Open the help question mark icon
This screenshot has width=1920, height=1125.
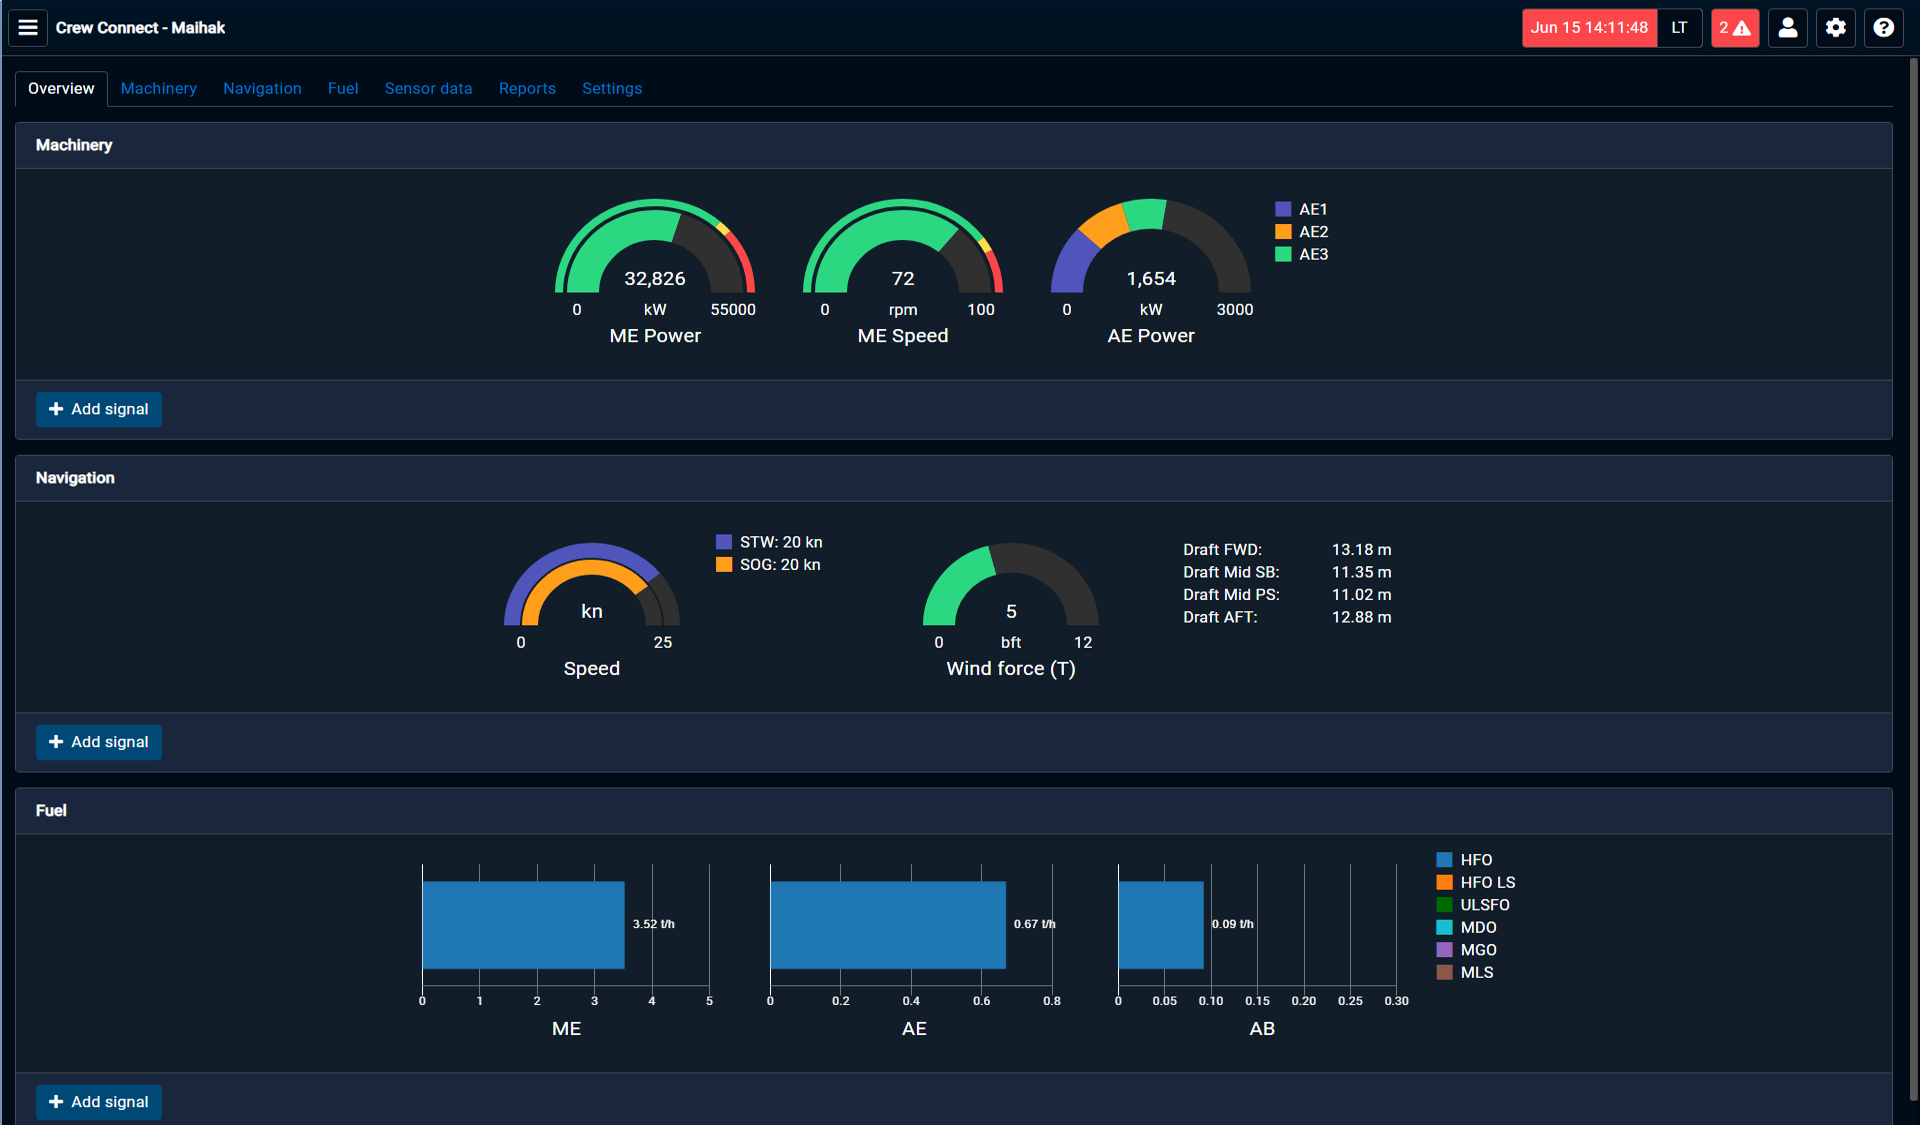1883,28
